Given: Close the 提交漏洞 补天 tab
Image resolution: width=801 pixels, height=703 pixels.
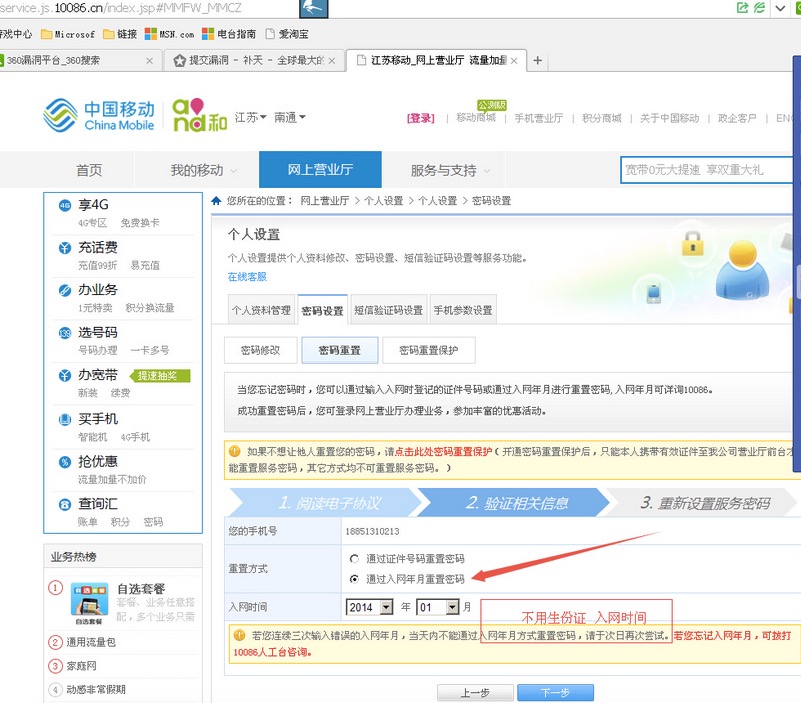Looking at the screenshot, I should pos(332,61).
